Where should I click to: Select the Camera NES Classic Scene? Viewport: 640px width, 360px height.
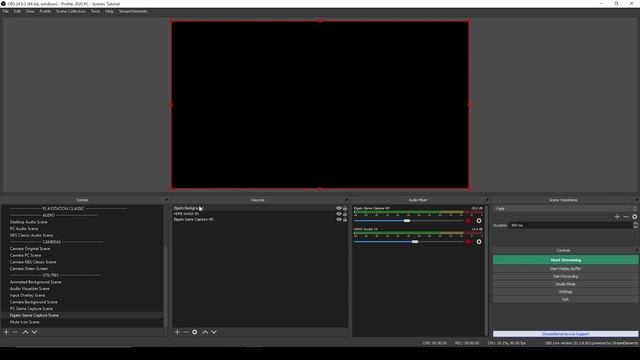tap(33, 262)
